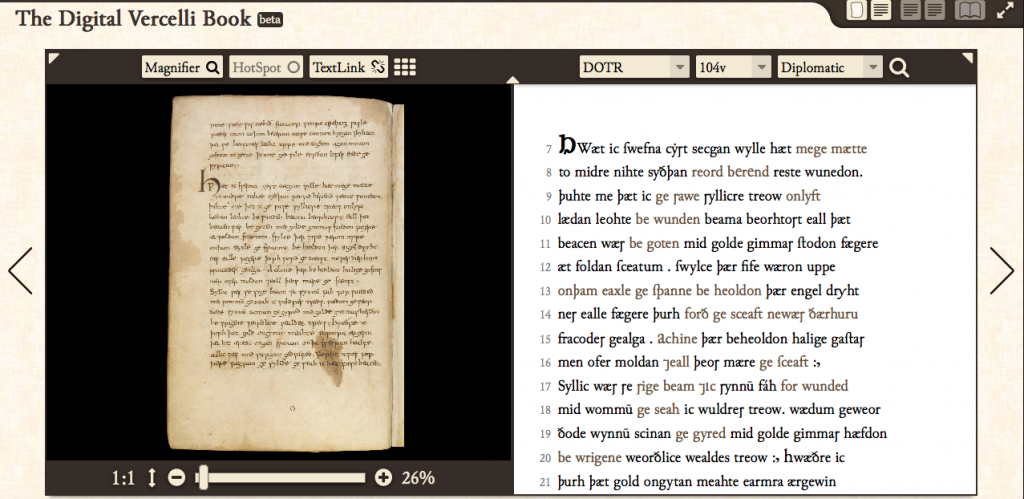Image resolution: width=1024 pixels, height=499 pixels.
Task: Click the image zoom slider track
Action: [x=281, y=478]
